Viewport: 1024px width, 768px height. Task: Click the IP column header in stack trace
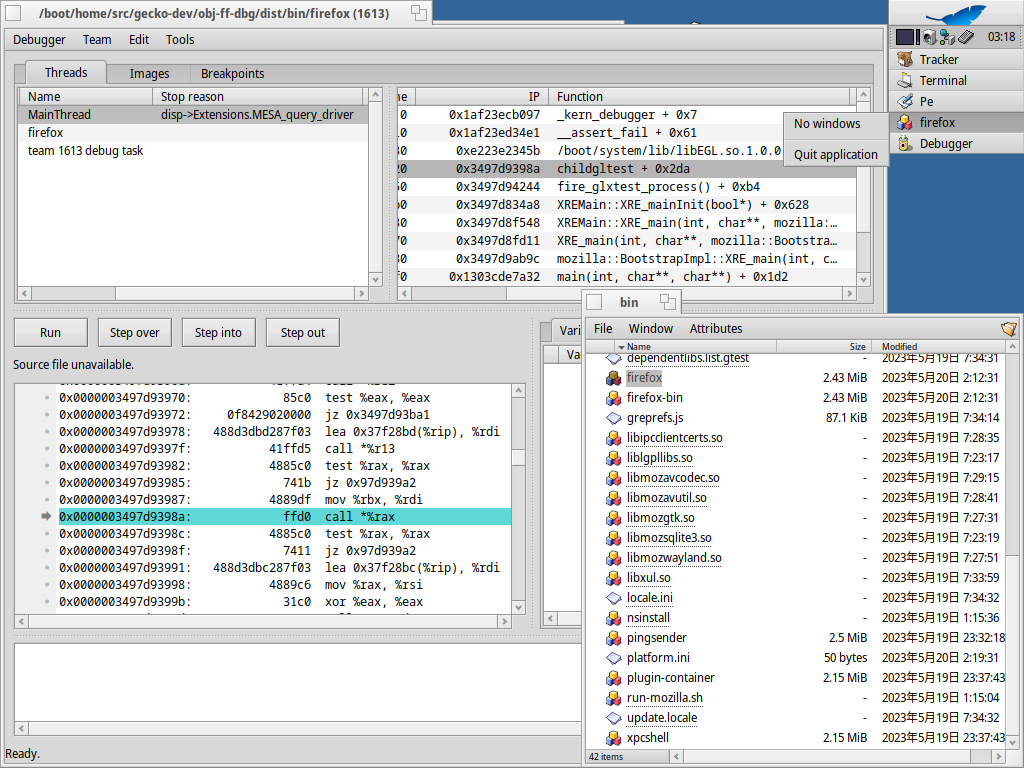(x=481, y=97)
